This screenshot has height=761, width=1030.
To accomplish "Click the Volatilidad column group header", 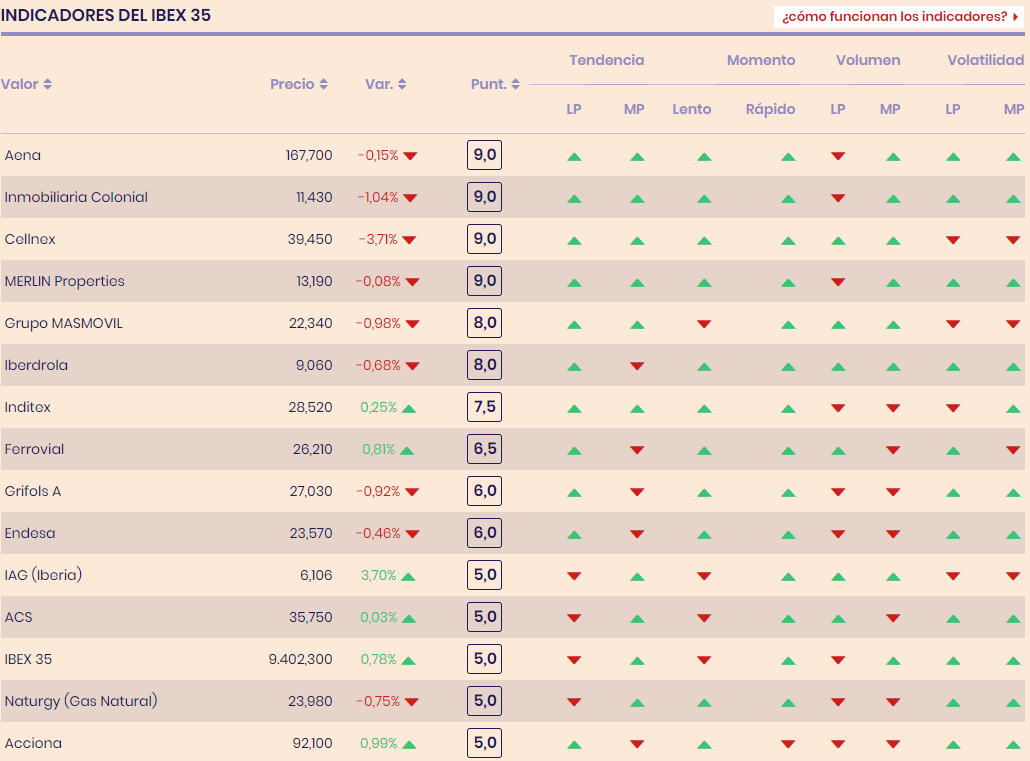I will [985, 61].
